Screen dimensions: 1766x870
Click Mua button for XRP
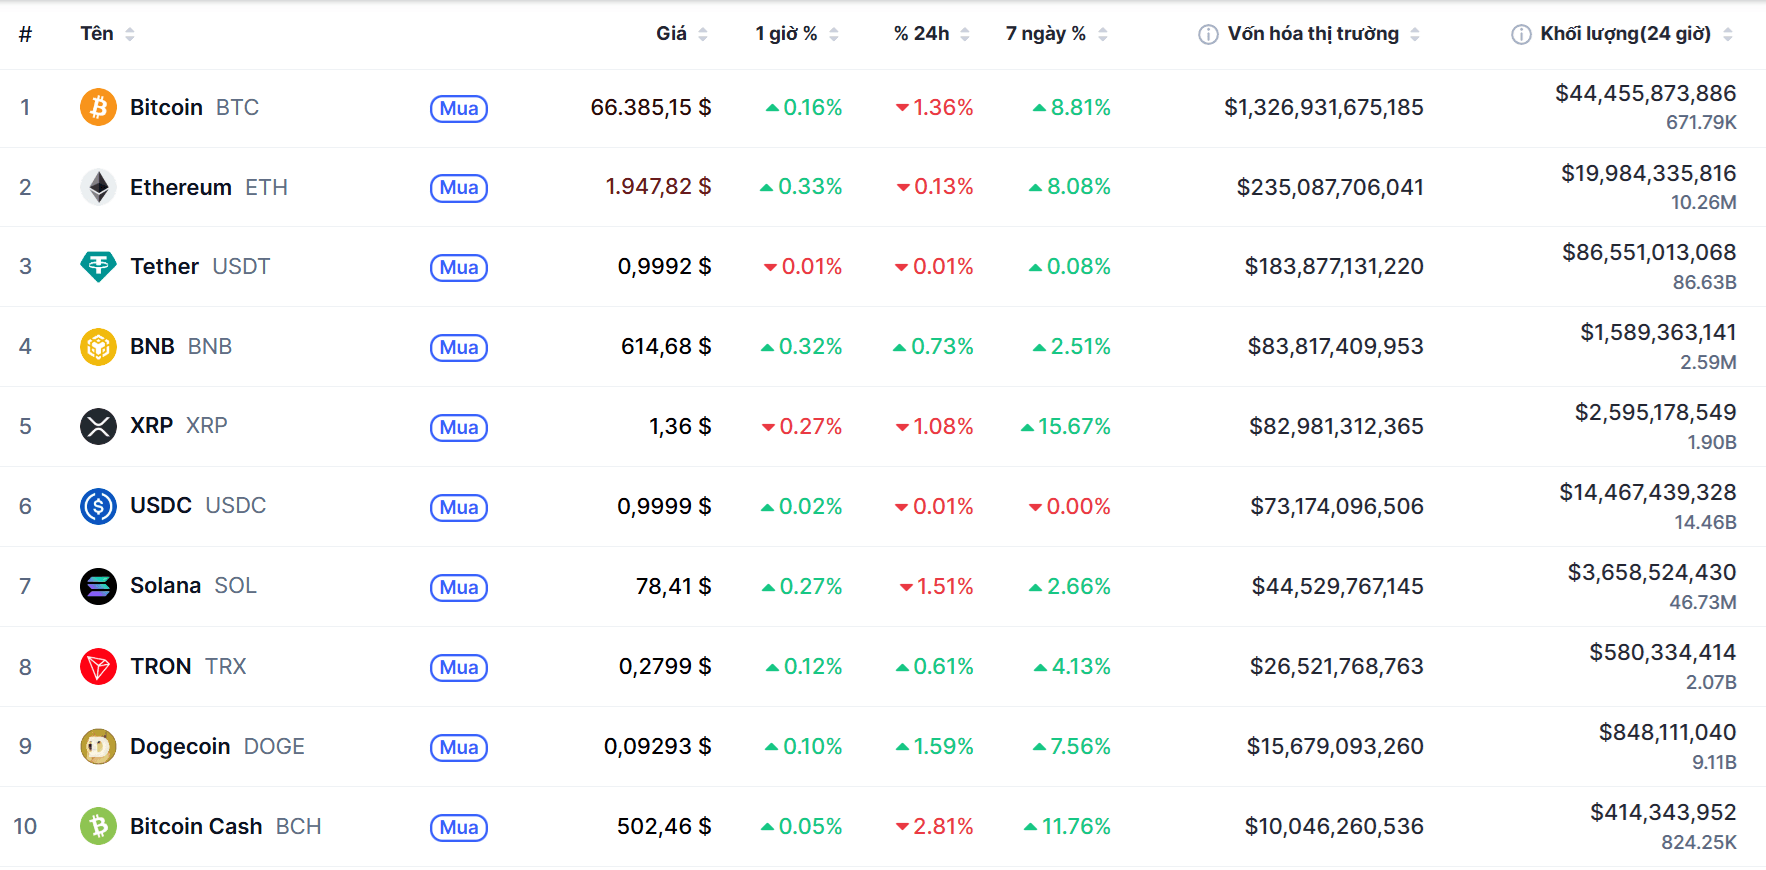(459, 427)
